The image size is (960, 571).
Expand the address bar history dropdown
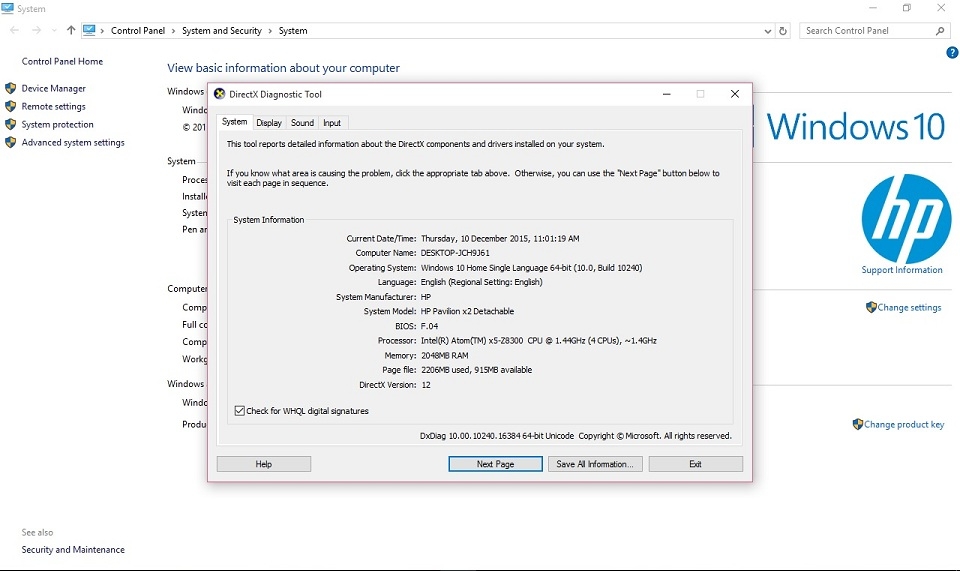[x=768, y=31]
